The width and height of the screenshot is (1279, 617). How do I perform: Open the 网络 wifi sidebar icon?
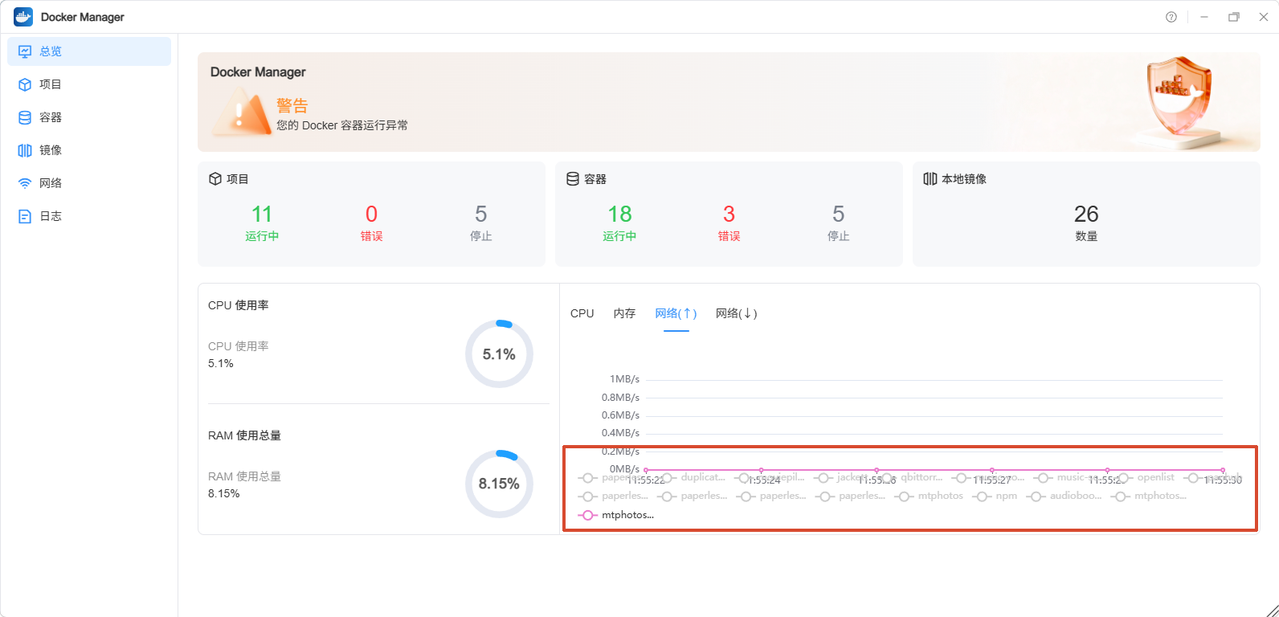25,183
